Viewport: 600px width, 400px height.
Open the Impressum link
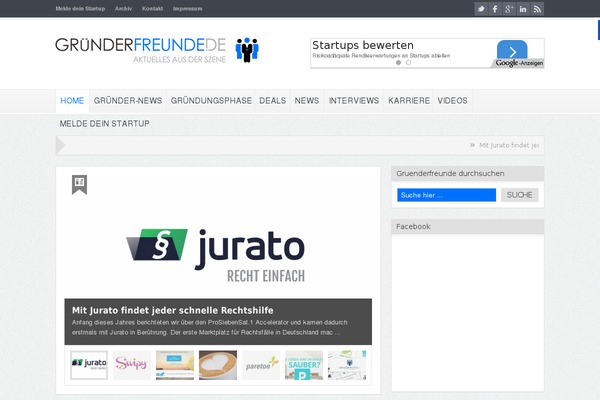(188, 8)
